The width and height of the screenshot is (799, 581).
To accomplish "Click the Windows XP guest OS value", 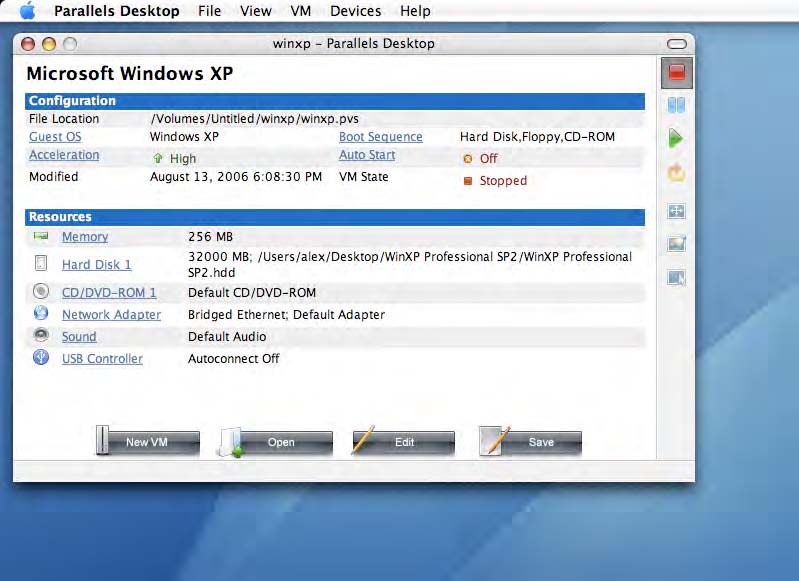I will pyautogui.click(x=184, y=137).
